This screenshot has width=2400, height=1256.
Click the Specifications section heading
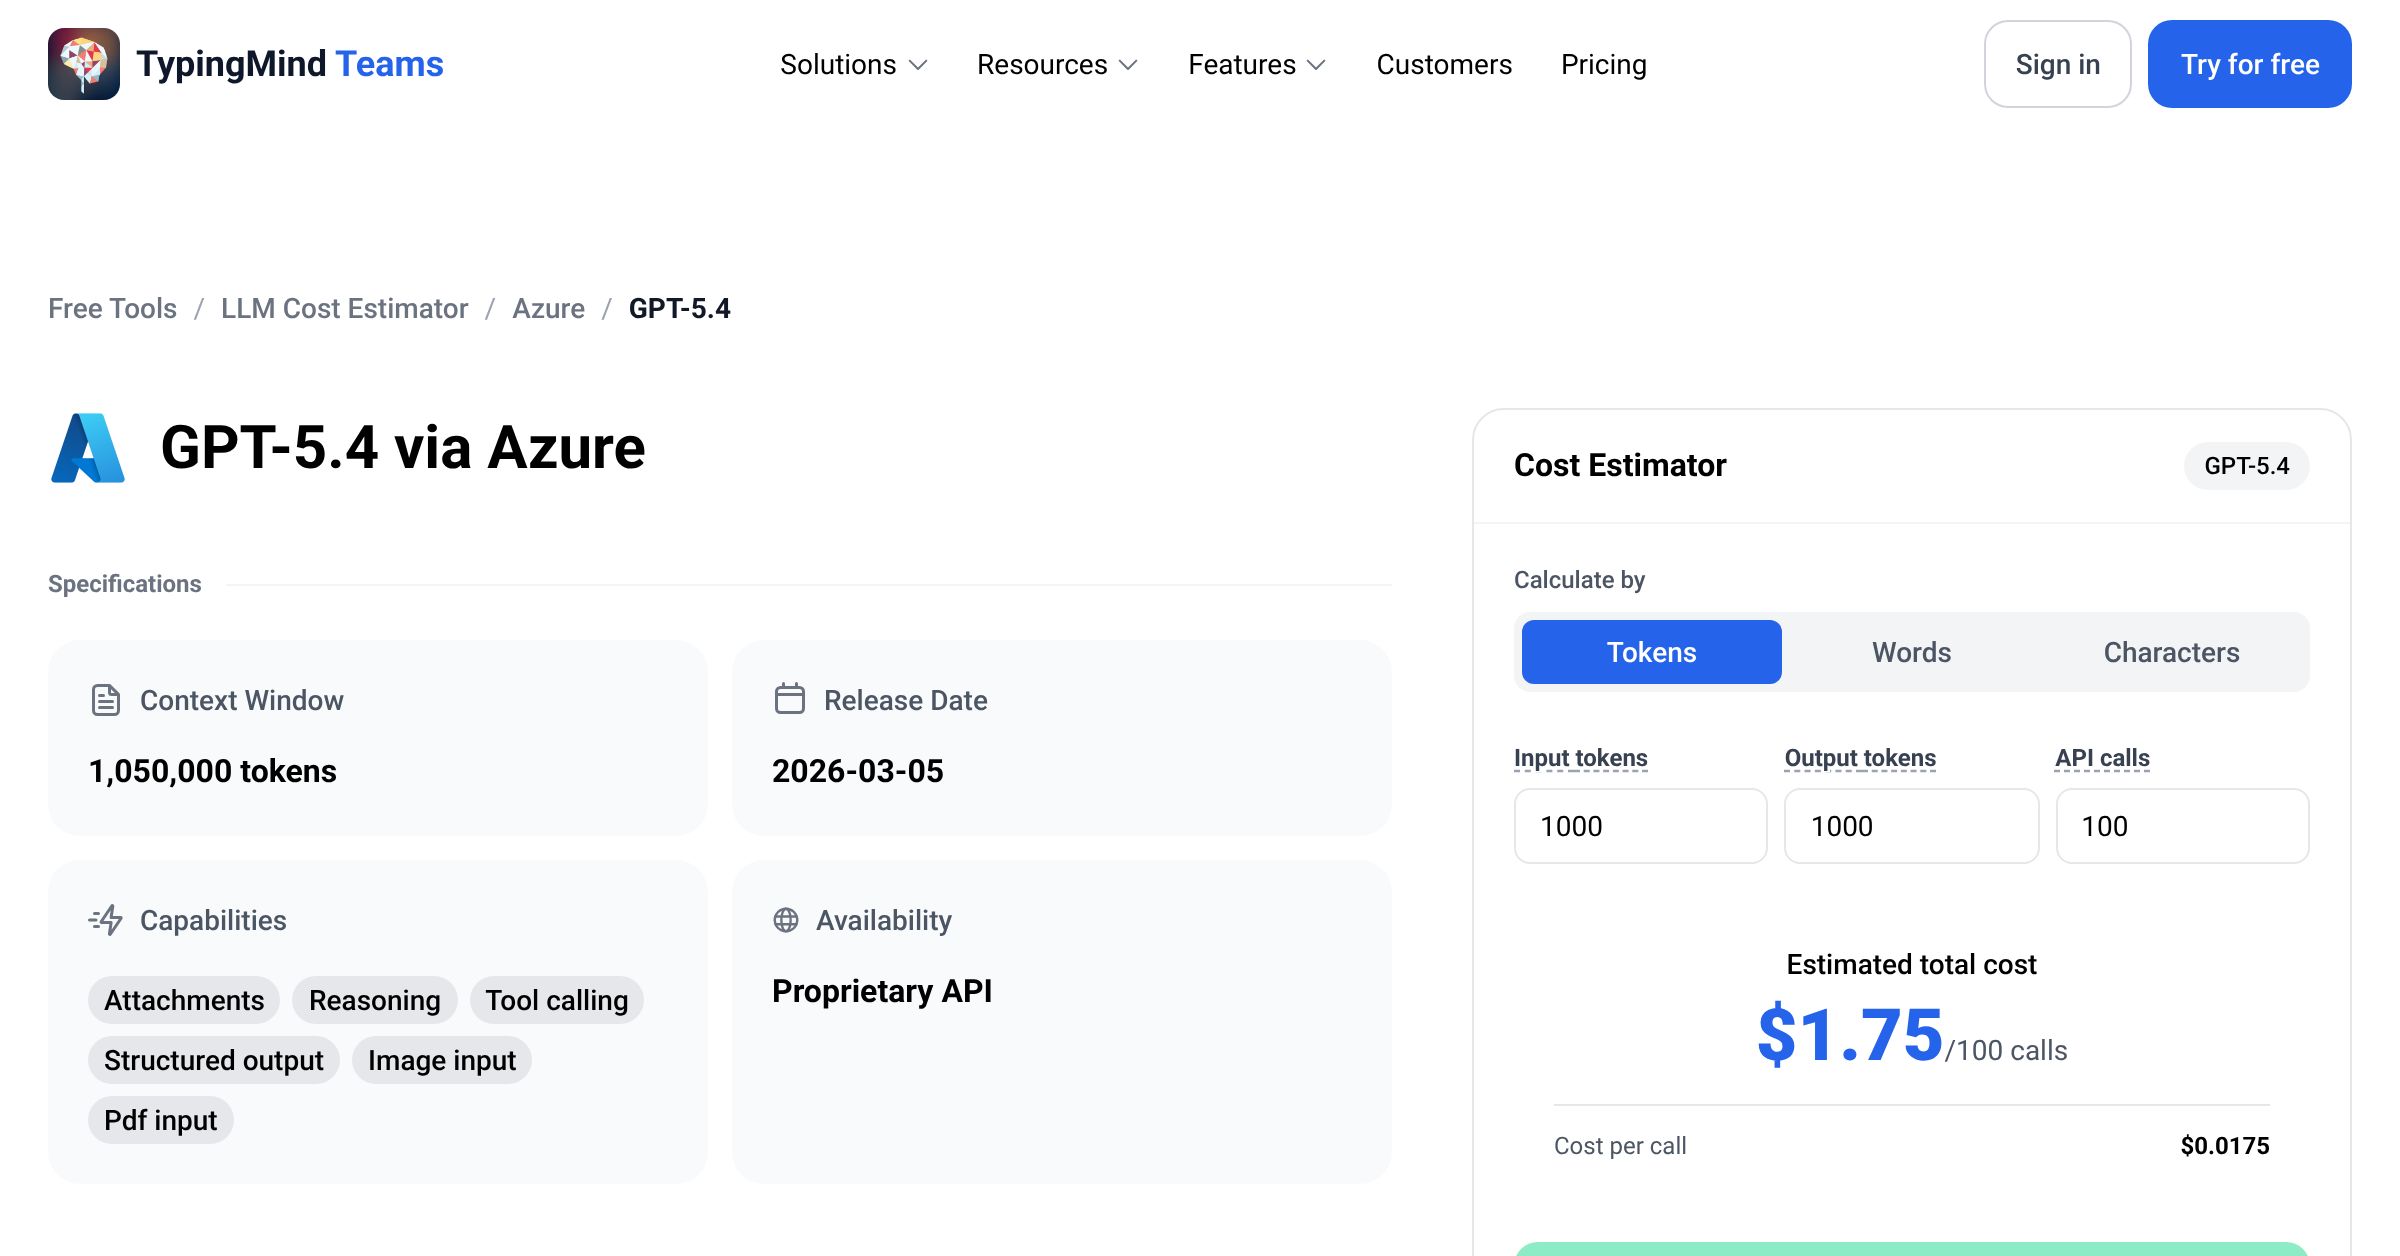click(x=125, y=584)
